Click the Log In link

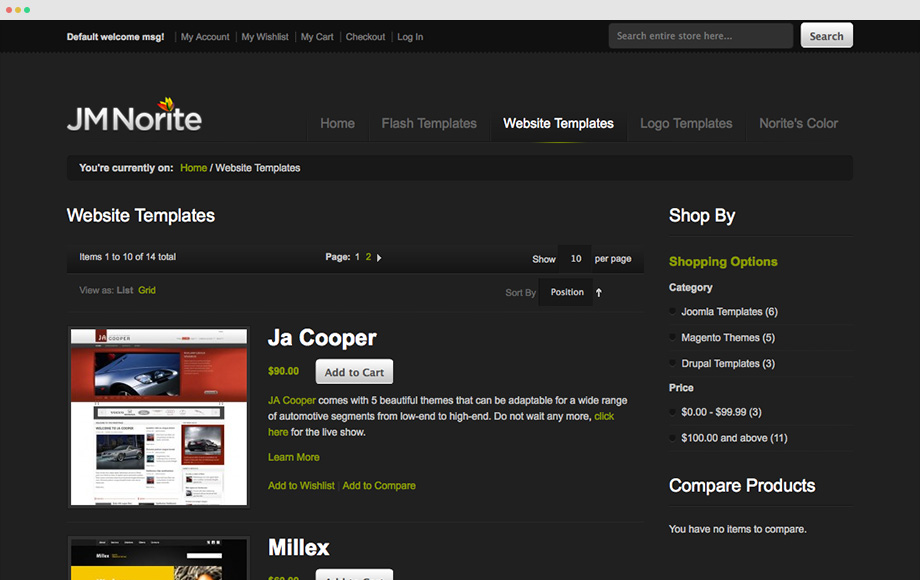pyautogui.click(x=410, y=37)
